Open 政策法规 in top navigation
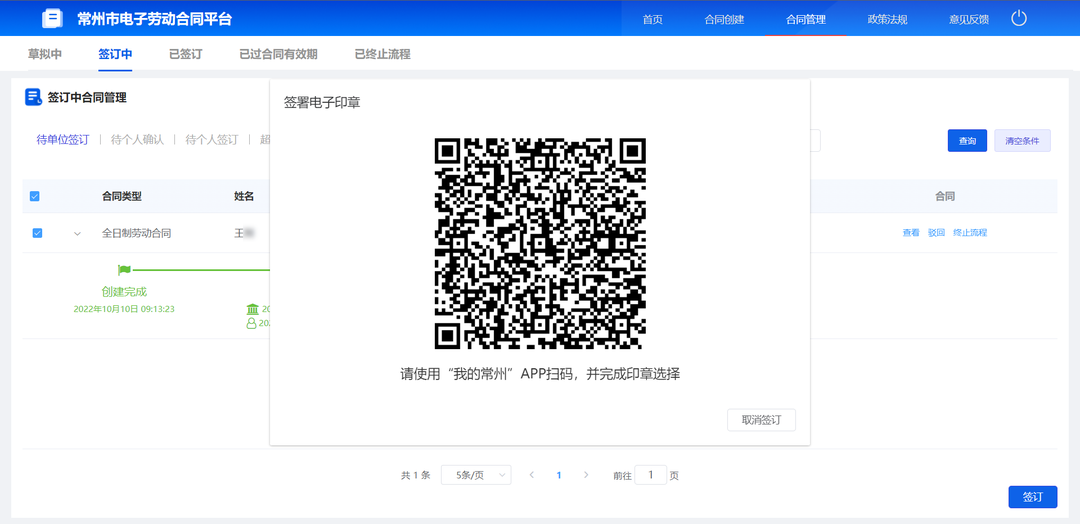This screenshot has width=1080, height=524. click(887, 19)
